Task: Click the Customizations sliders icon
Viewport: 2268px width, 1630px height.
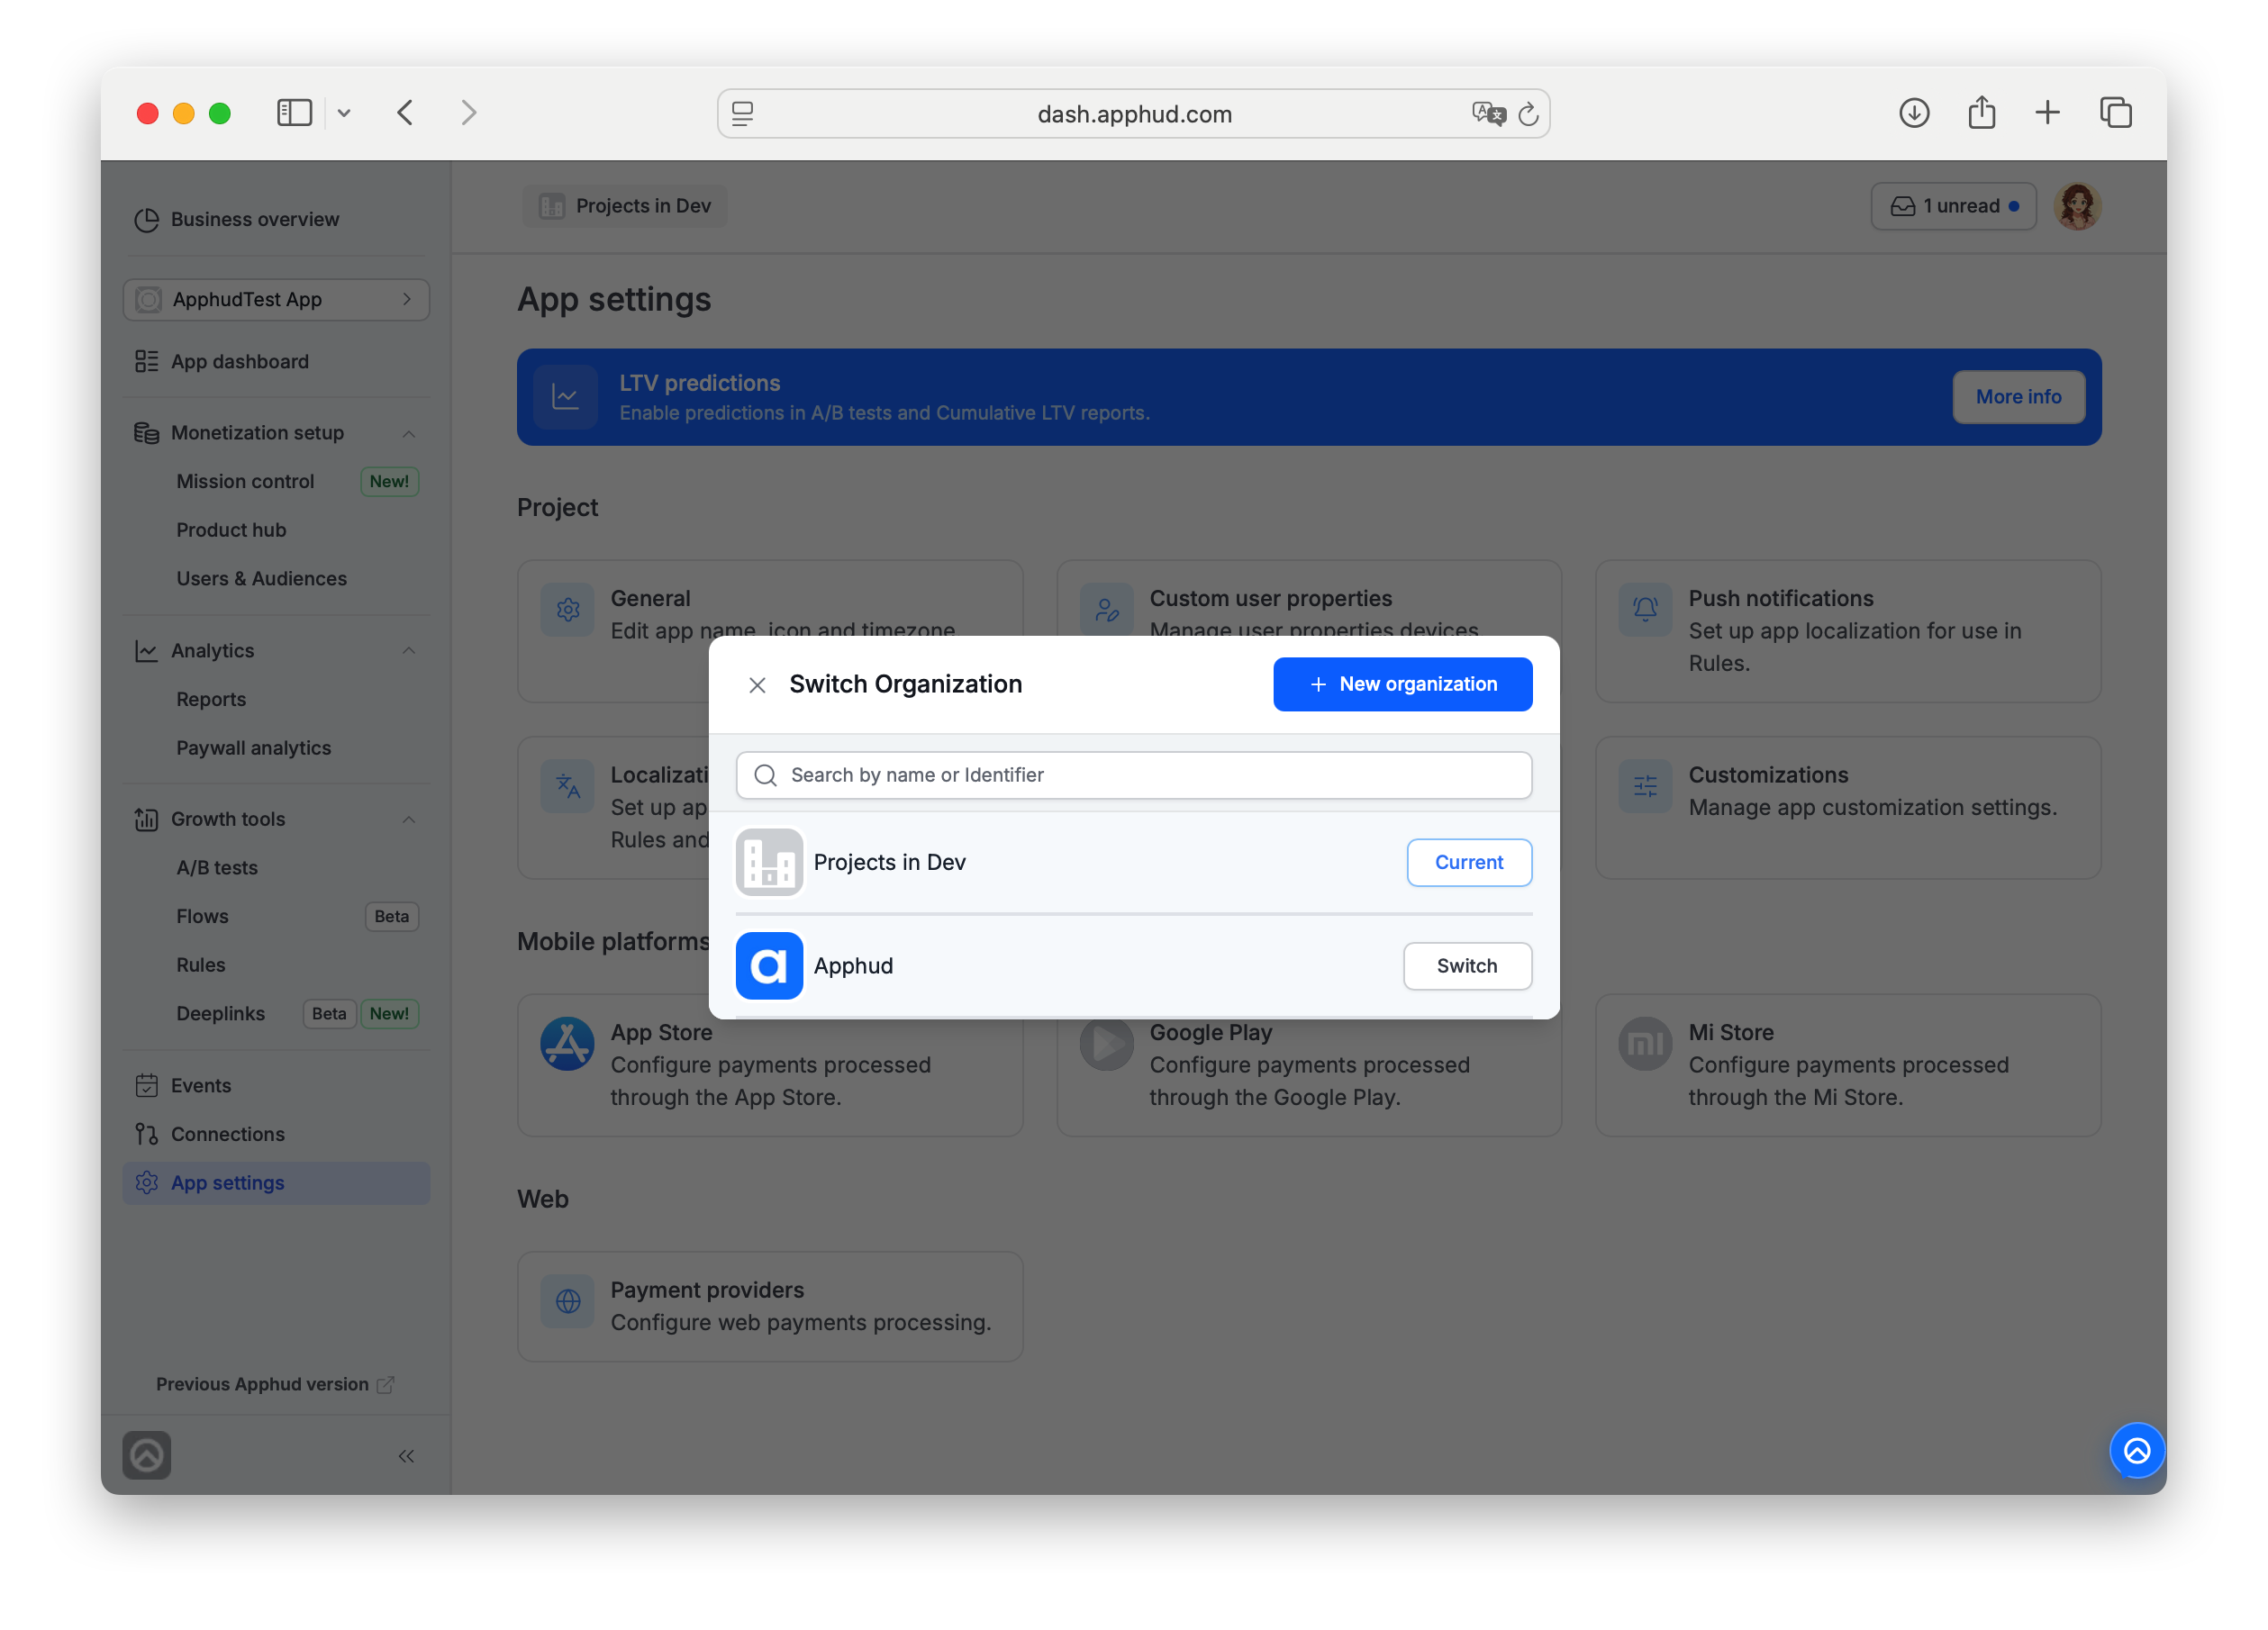Action: [x=1645, y=786]
